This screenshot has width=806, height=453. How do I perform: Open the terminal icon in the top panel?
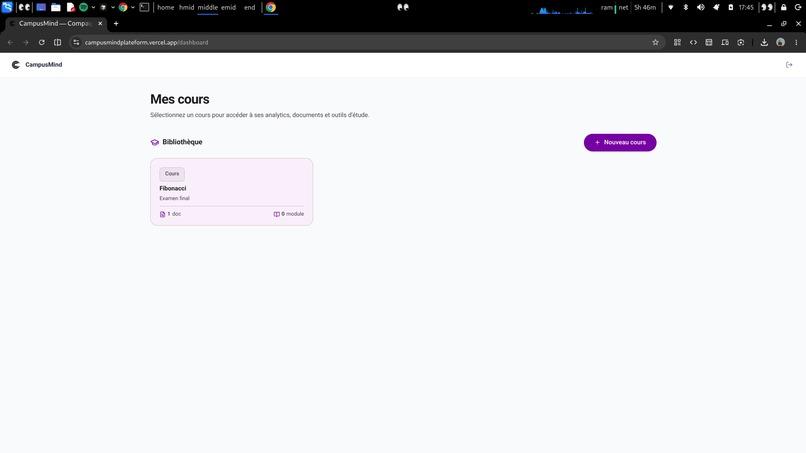(144, 8)
